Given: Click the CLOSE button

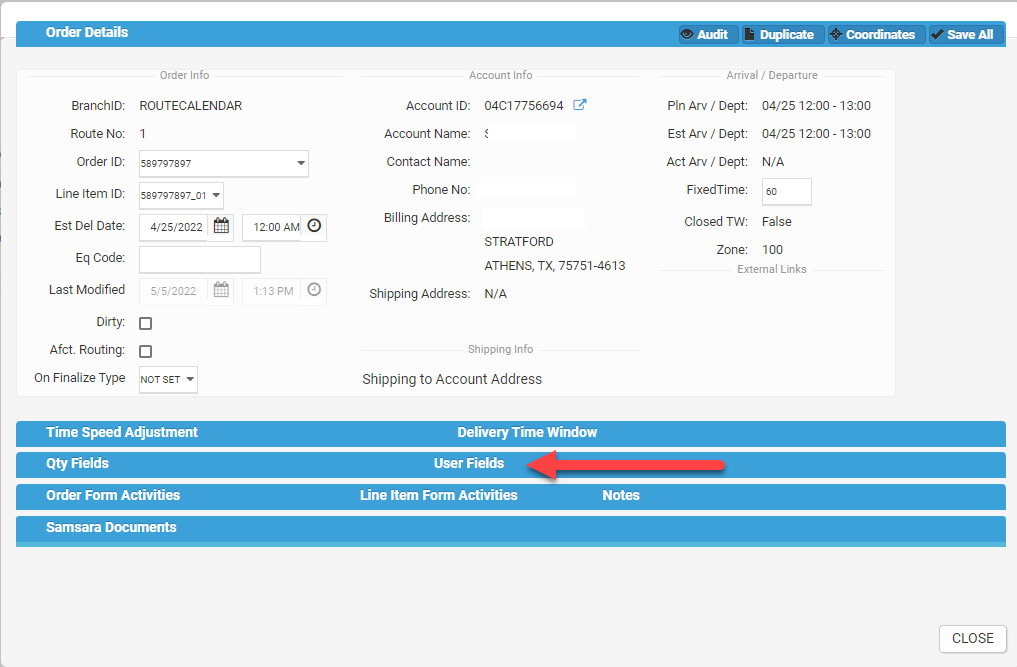Looking at the screenshot, I should (x=972, y=638).
